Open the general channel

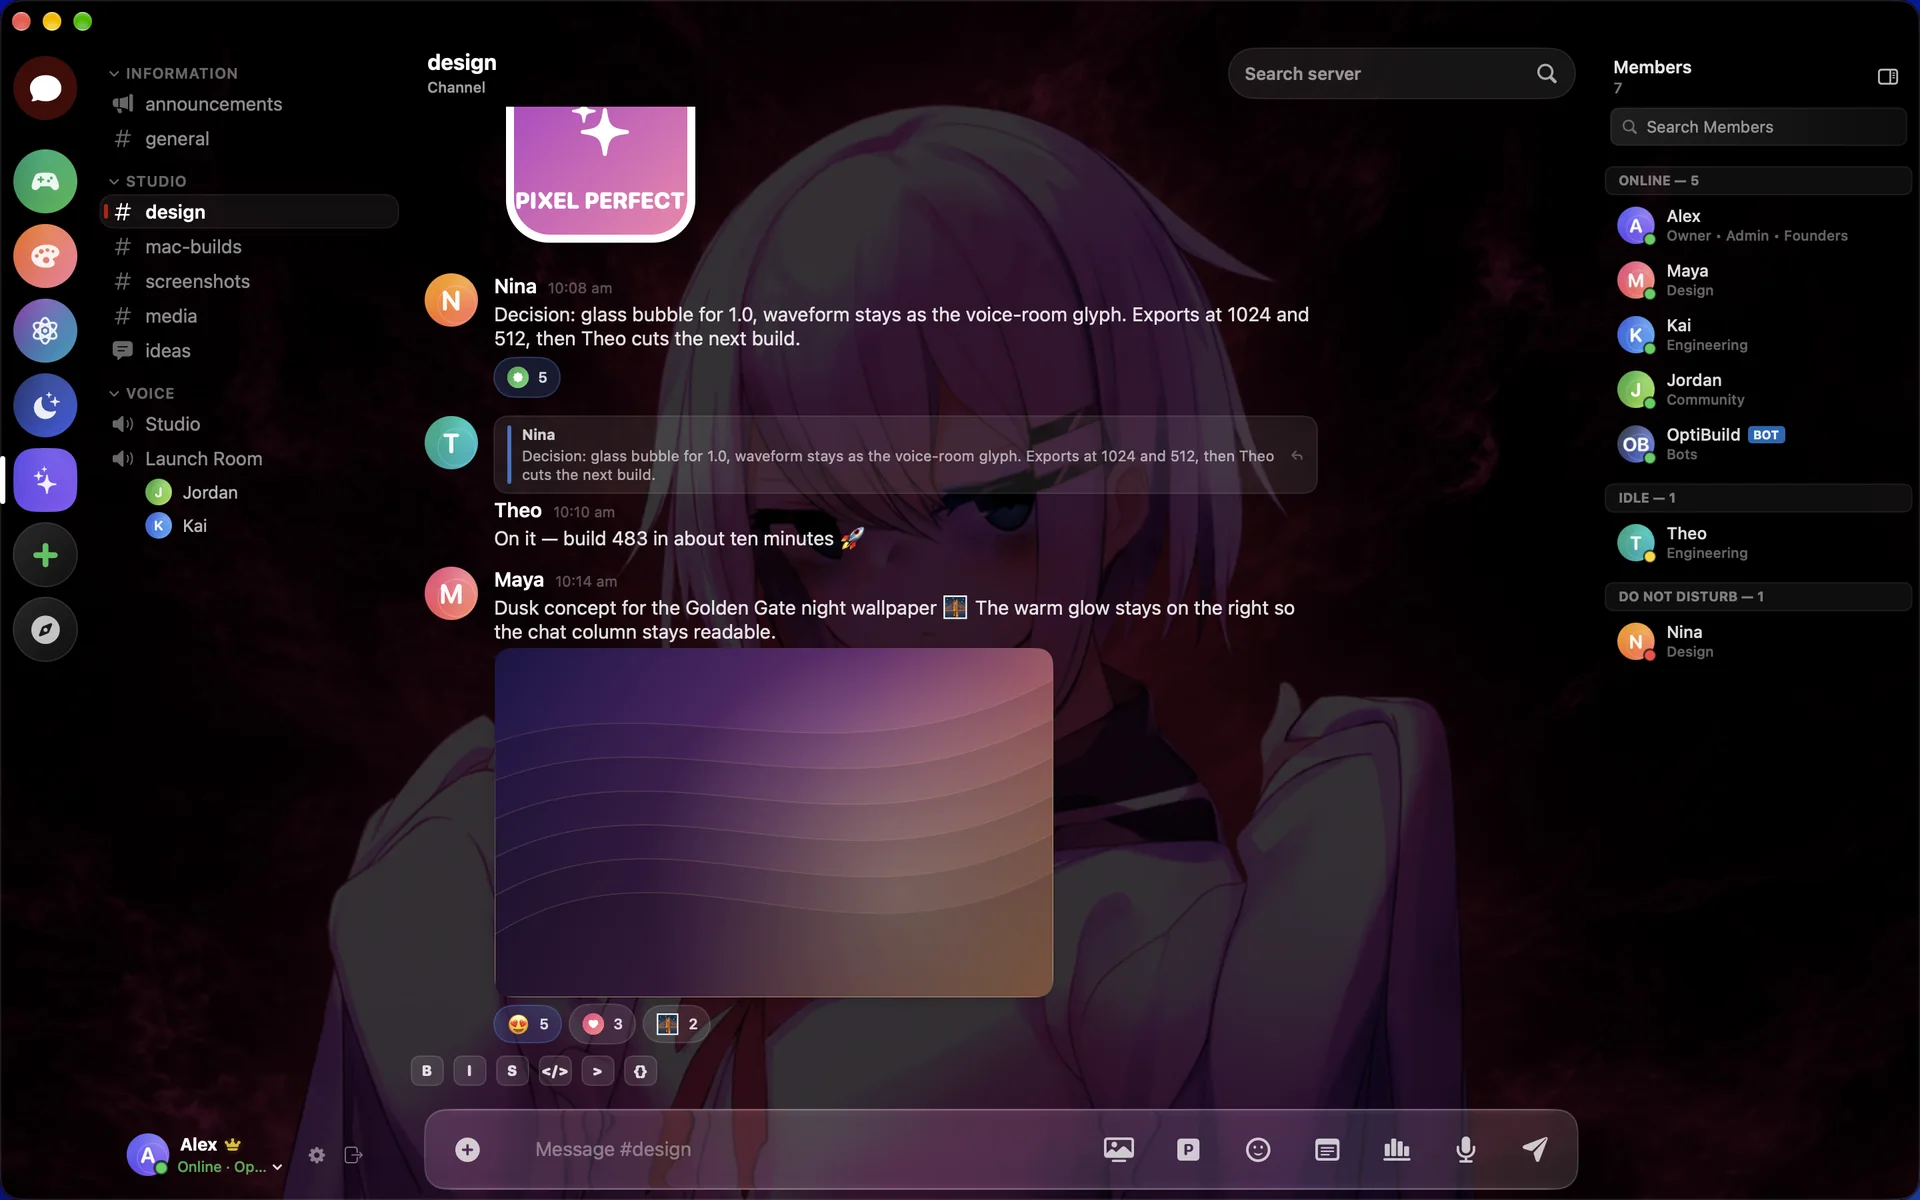coord(249,139)
